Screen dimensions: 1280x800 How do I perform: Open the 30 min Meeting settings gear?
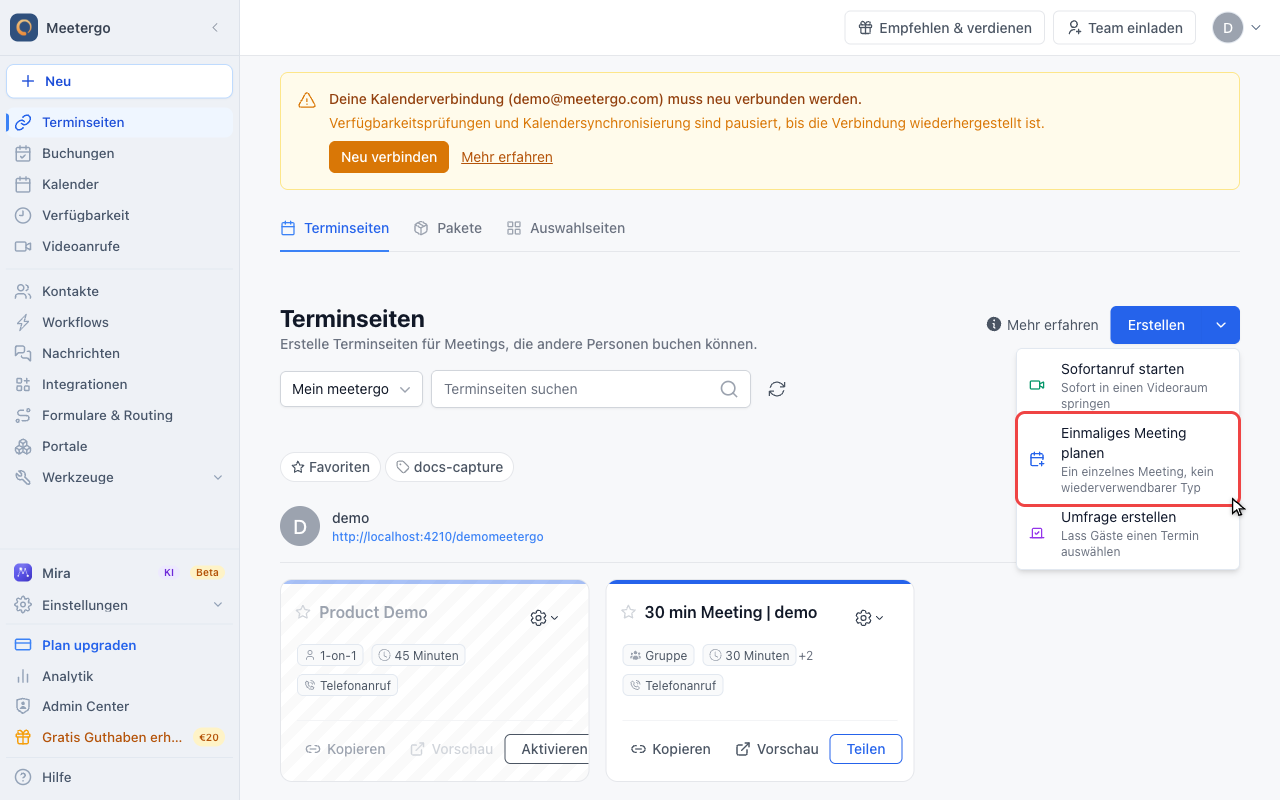[869, 618]
